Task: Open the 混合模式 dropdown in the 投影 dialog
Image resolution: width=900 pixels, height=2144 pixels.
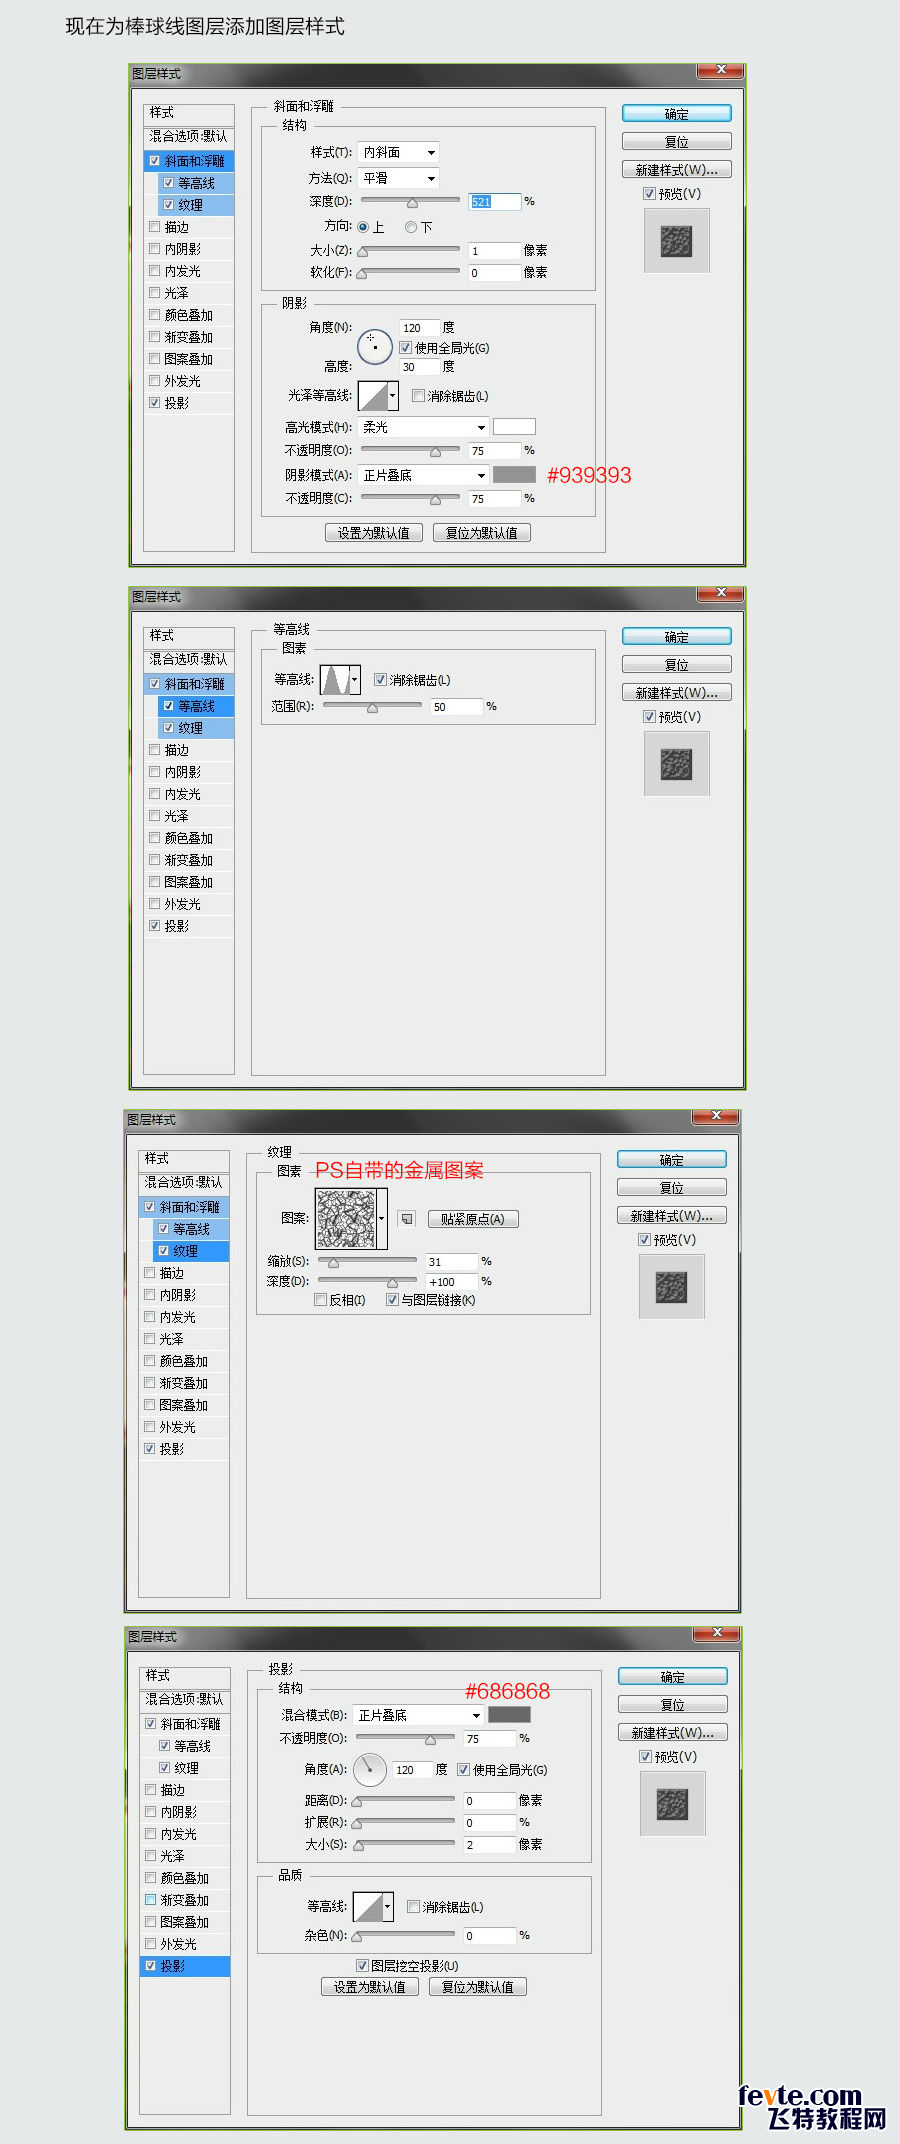Action: pos(419,1715)
